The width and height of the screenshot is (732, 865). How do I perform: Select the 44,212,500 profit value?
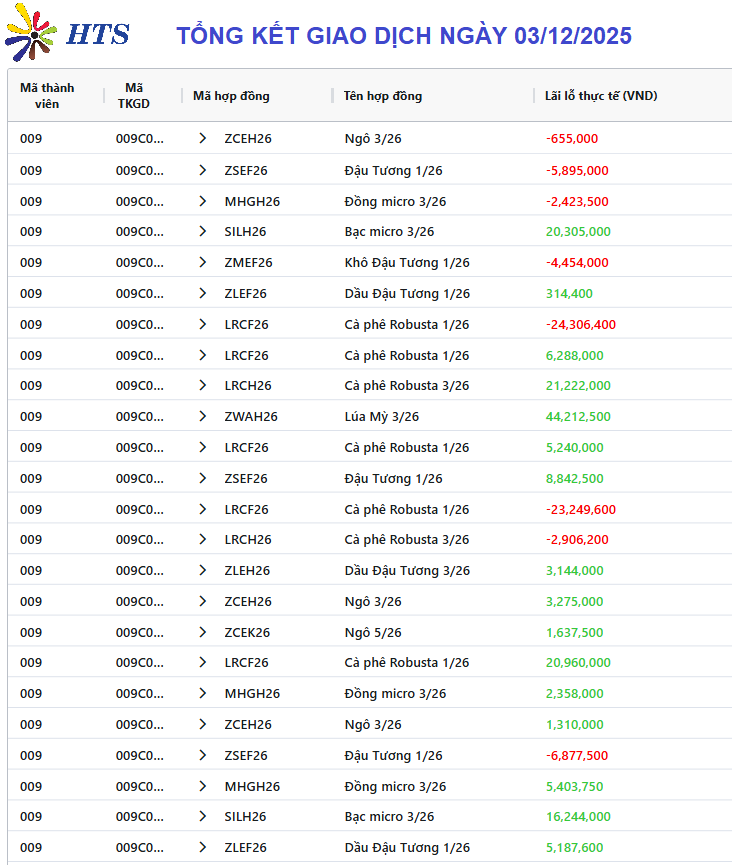pos(578,416)
